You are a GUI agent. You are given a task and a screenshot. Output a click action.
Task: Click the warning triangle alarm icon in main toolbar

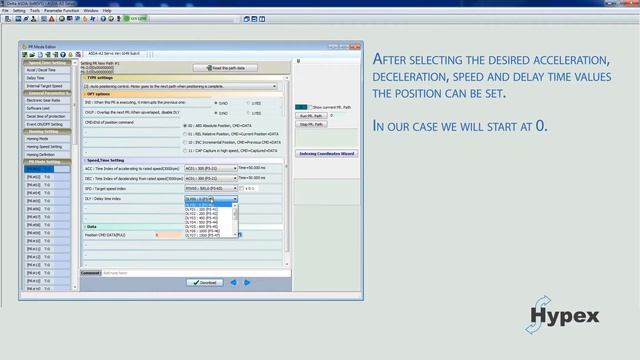point(51,19)
